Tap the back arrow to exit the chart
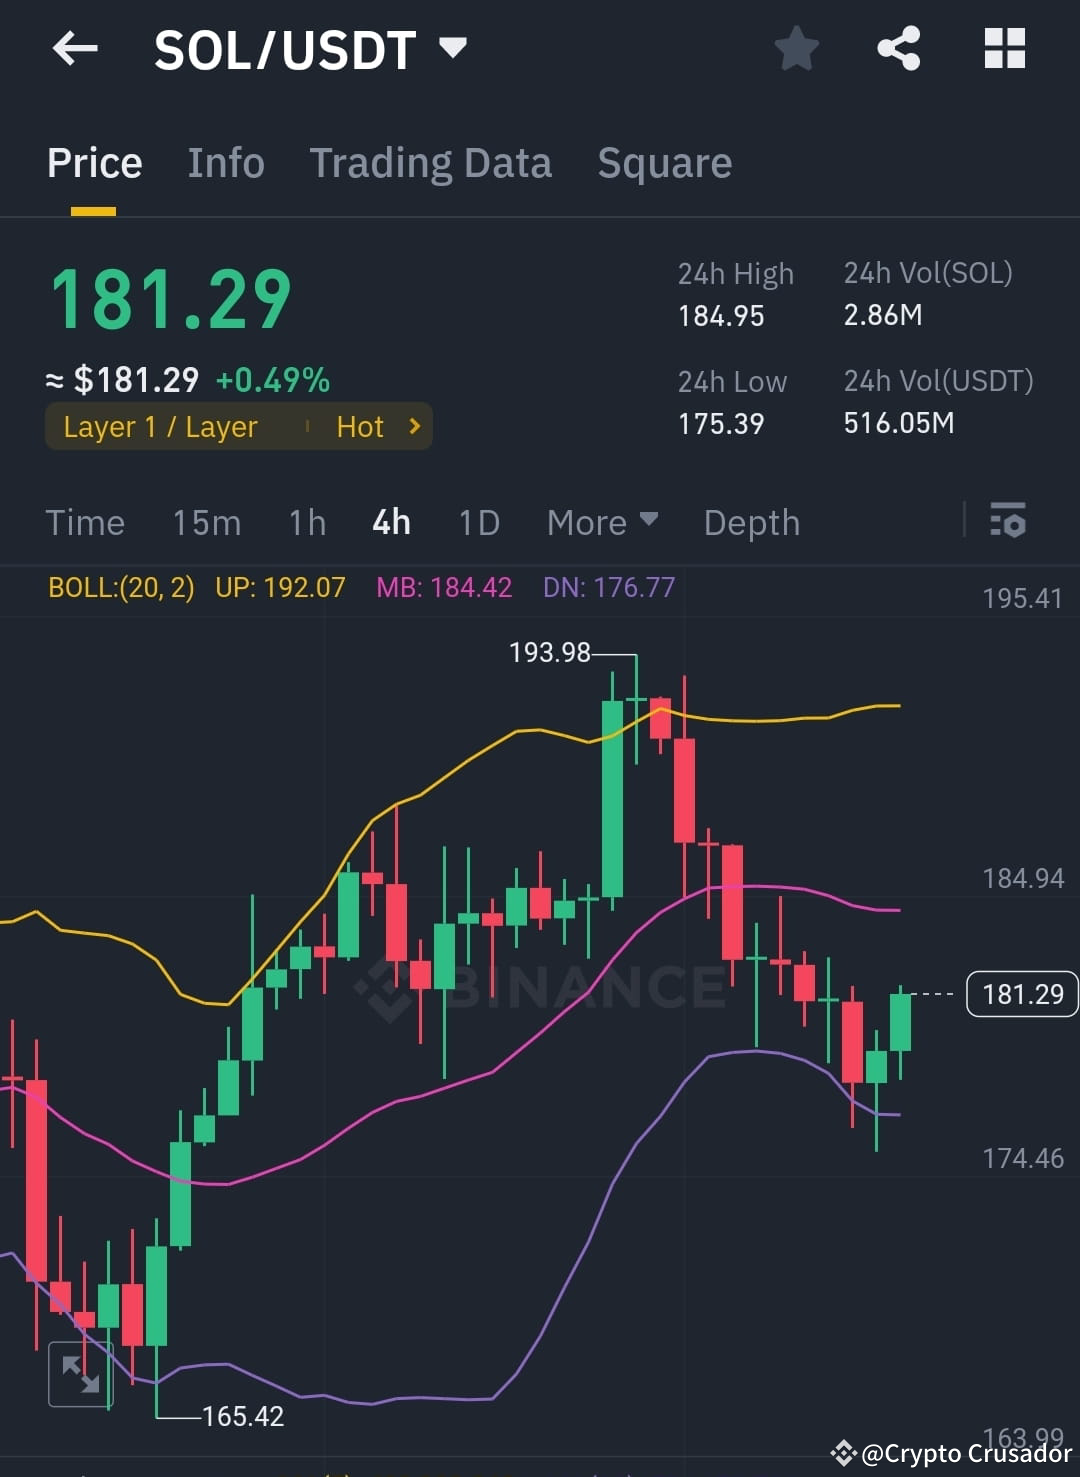The height and width of the screenshot is (1477, 1080). 75,48
